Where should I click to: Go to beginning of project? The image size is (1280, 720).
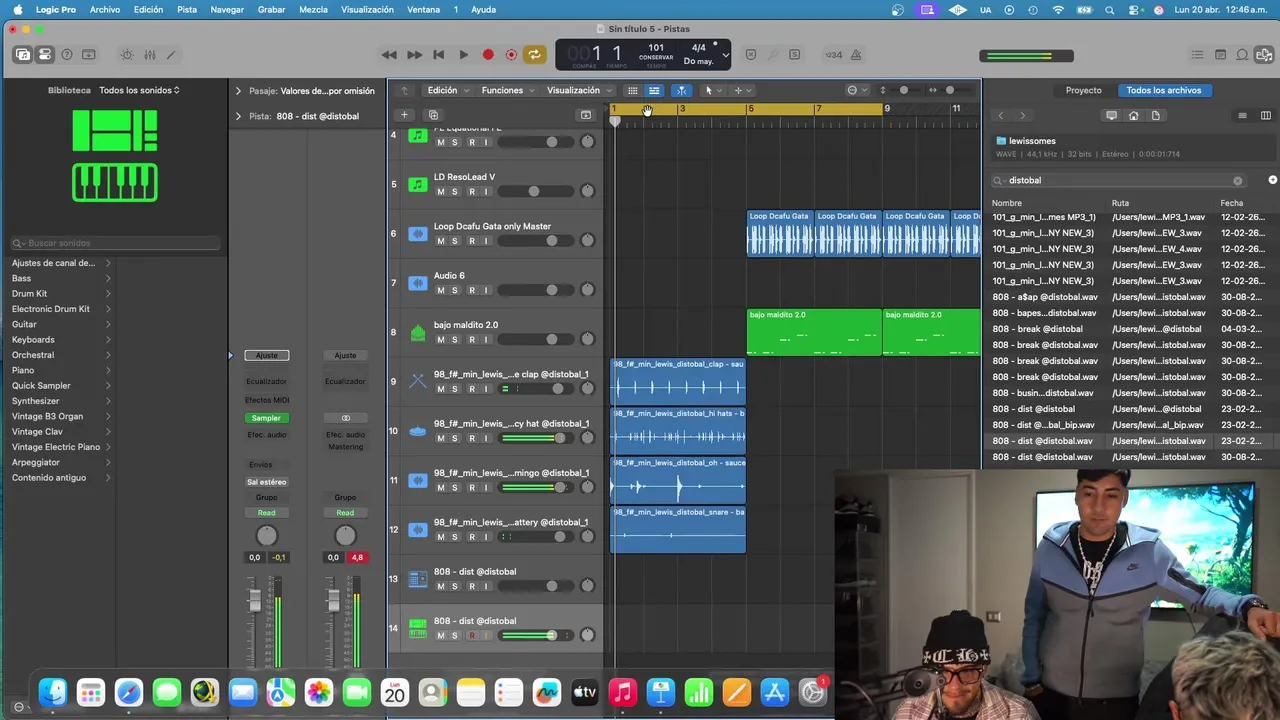click(438, 55)
